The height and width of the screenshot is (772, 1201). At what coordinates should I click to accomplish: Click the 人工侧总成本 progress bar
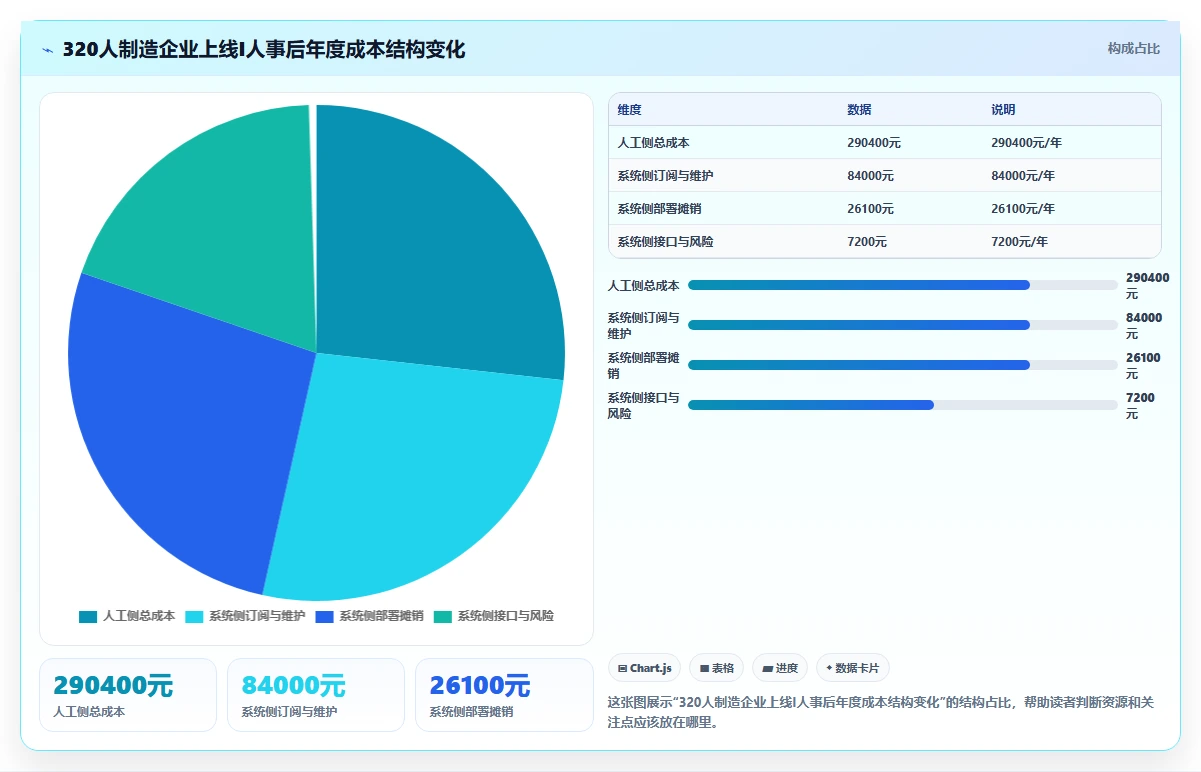(x=903, y=285)
